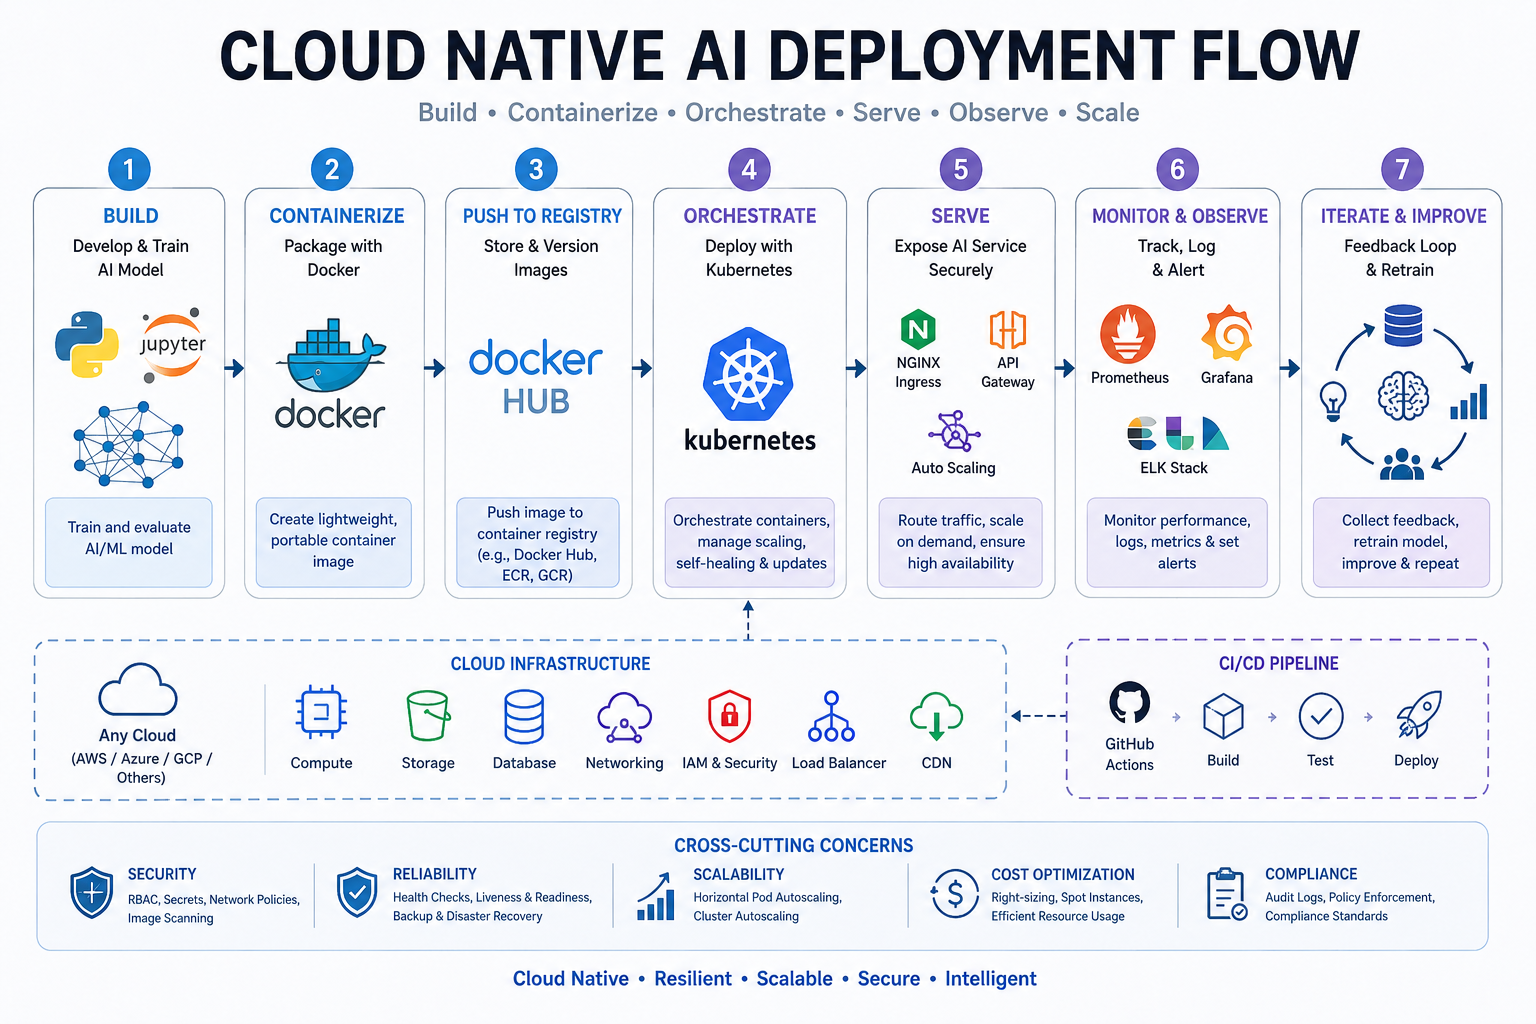Click the IAM & Security shield icon

pyautogui.click(x=729, y=716)
